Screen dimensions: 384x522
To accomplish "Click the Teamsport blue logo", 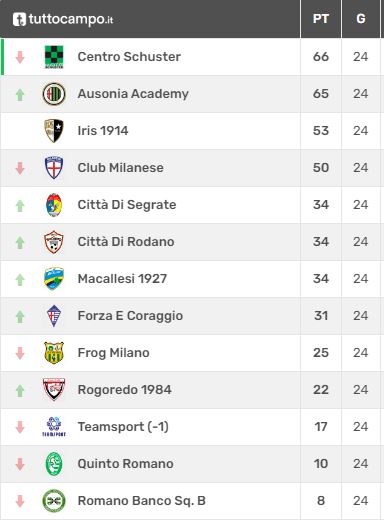I will tap(54, 427).
